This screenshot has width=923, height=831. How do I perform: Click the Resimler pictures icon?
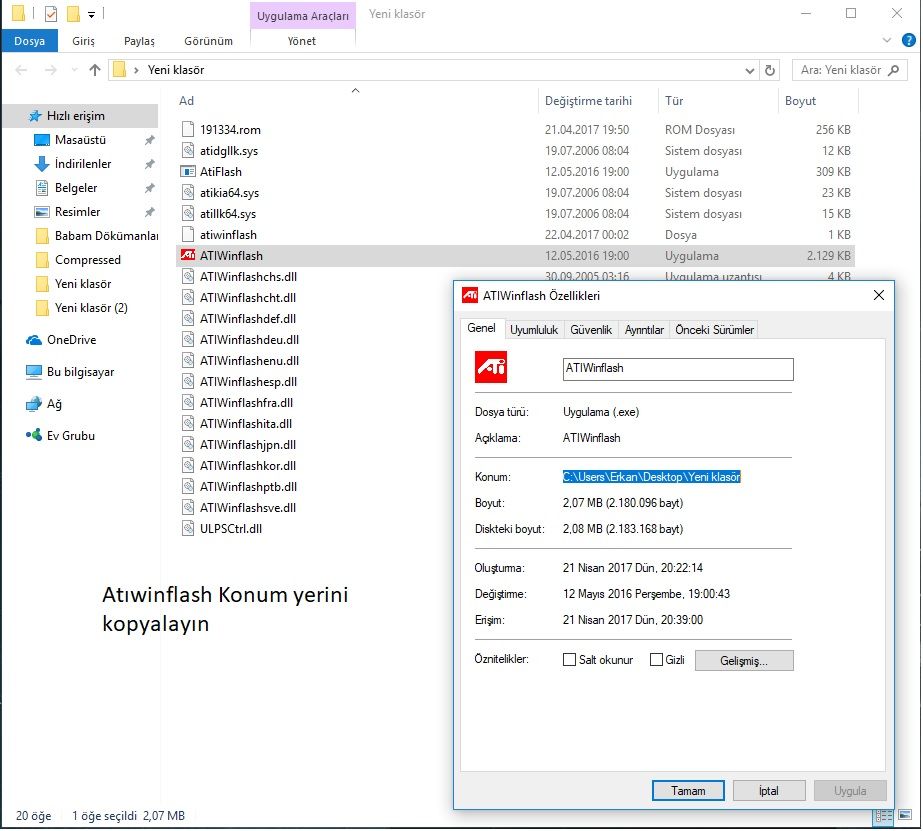[x=42, y=212]
